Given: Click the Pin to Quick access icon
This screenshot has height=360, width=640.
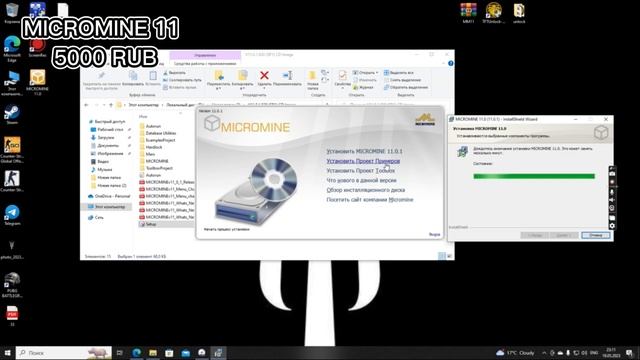Looking at the screenshot, I should 102,76.
